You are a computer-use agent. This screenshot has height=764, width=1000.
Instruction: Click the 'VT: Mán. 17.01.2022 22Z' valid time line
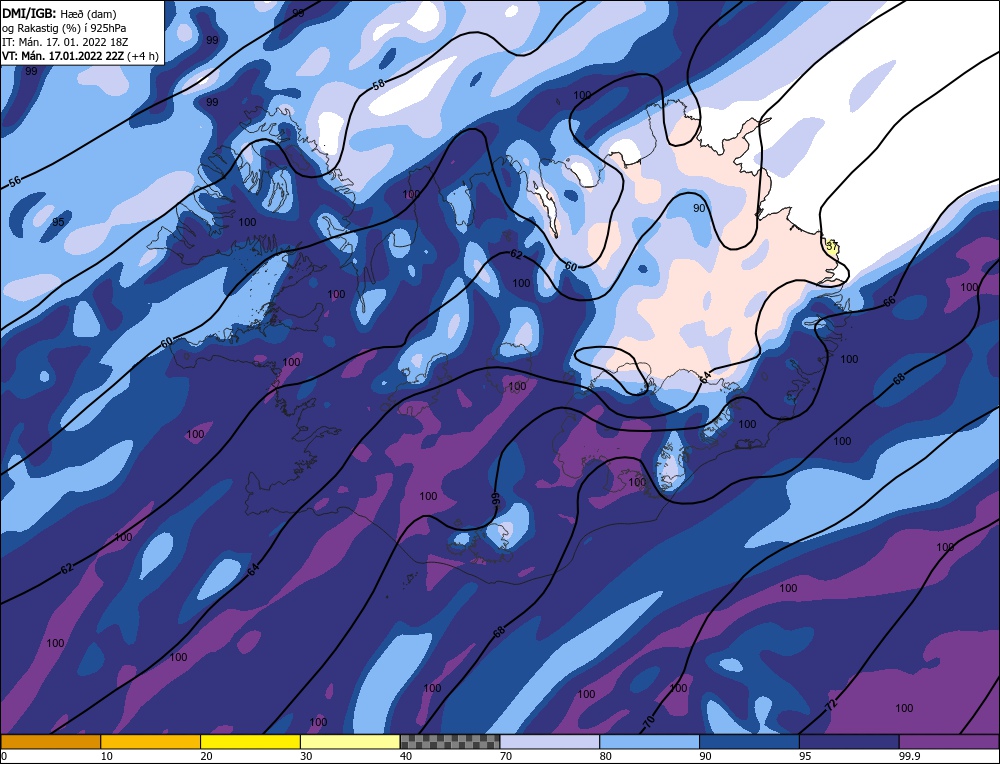(63, 55)
